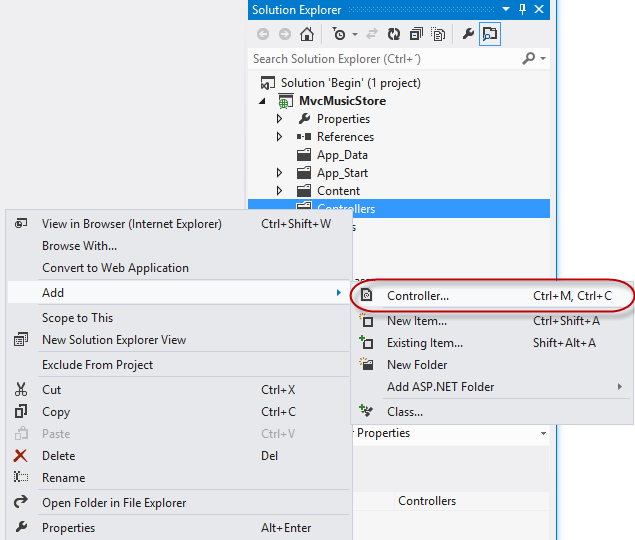Open the Solution Explorer window position dropdown
635x540 pixels.
coord(506,10)
